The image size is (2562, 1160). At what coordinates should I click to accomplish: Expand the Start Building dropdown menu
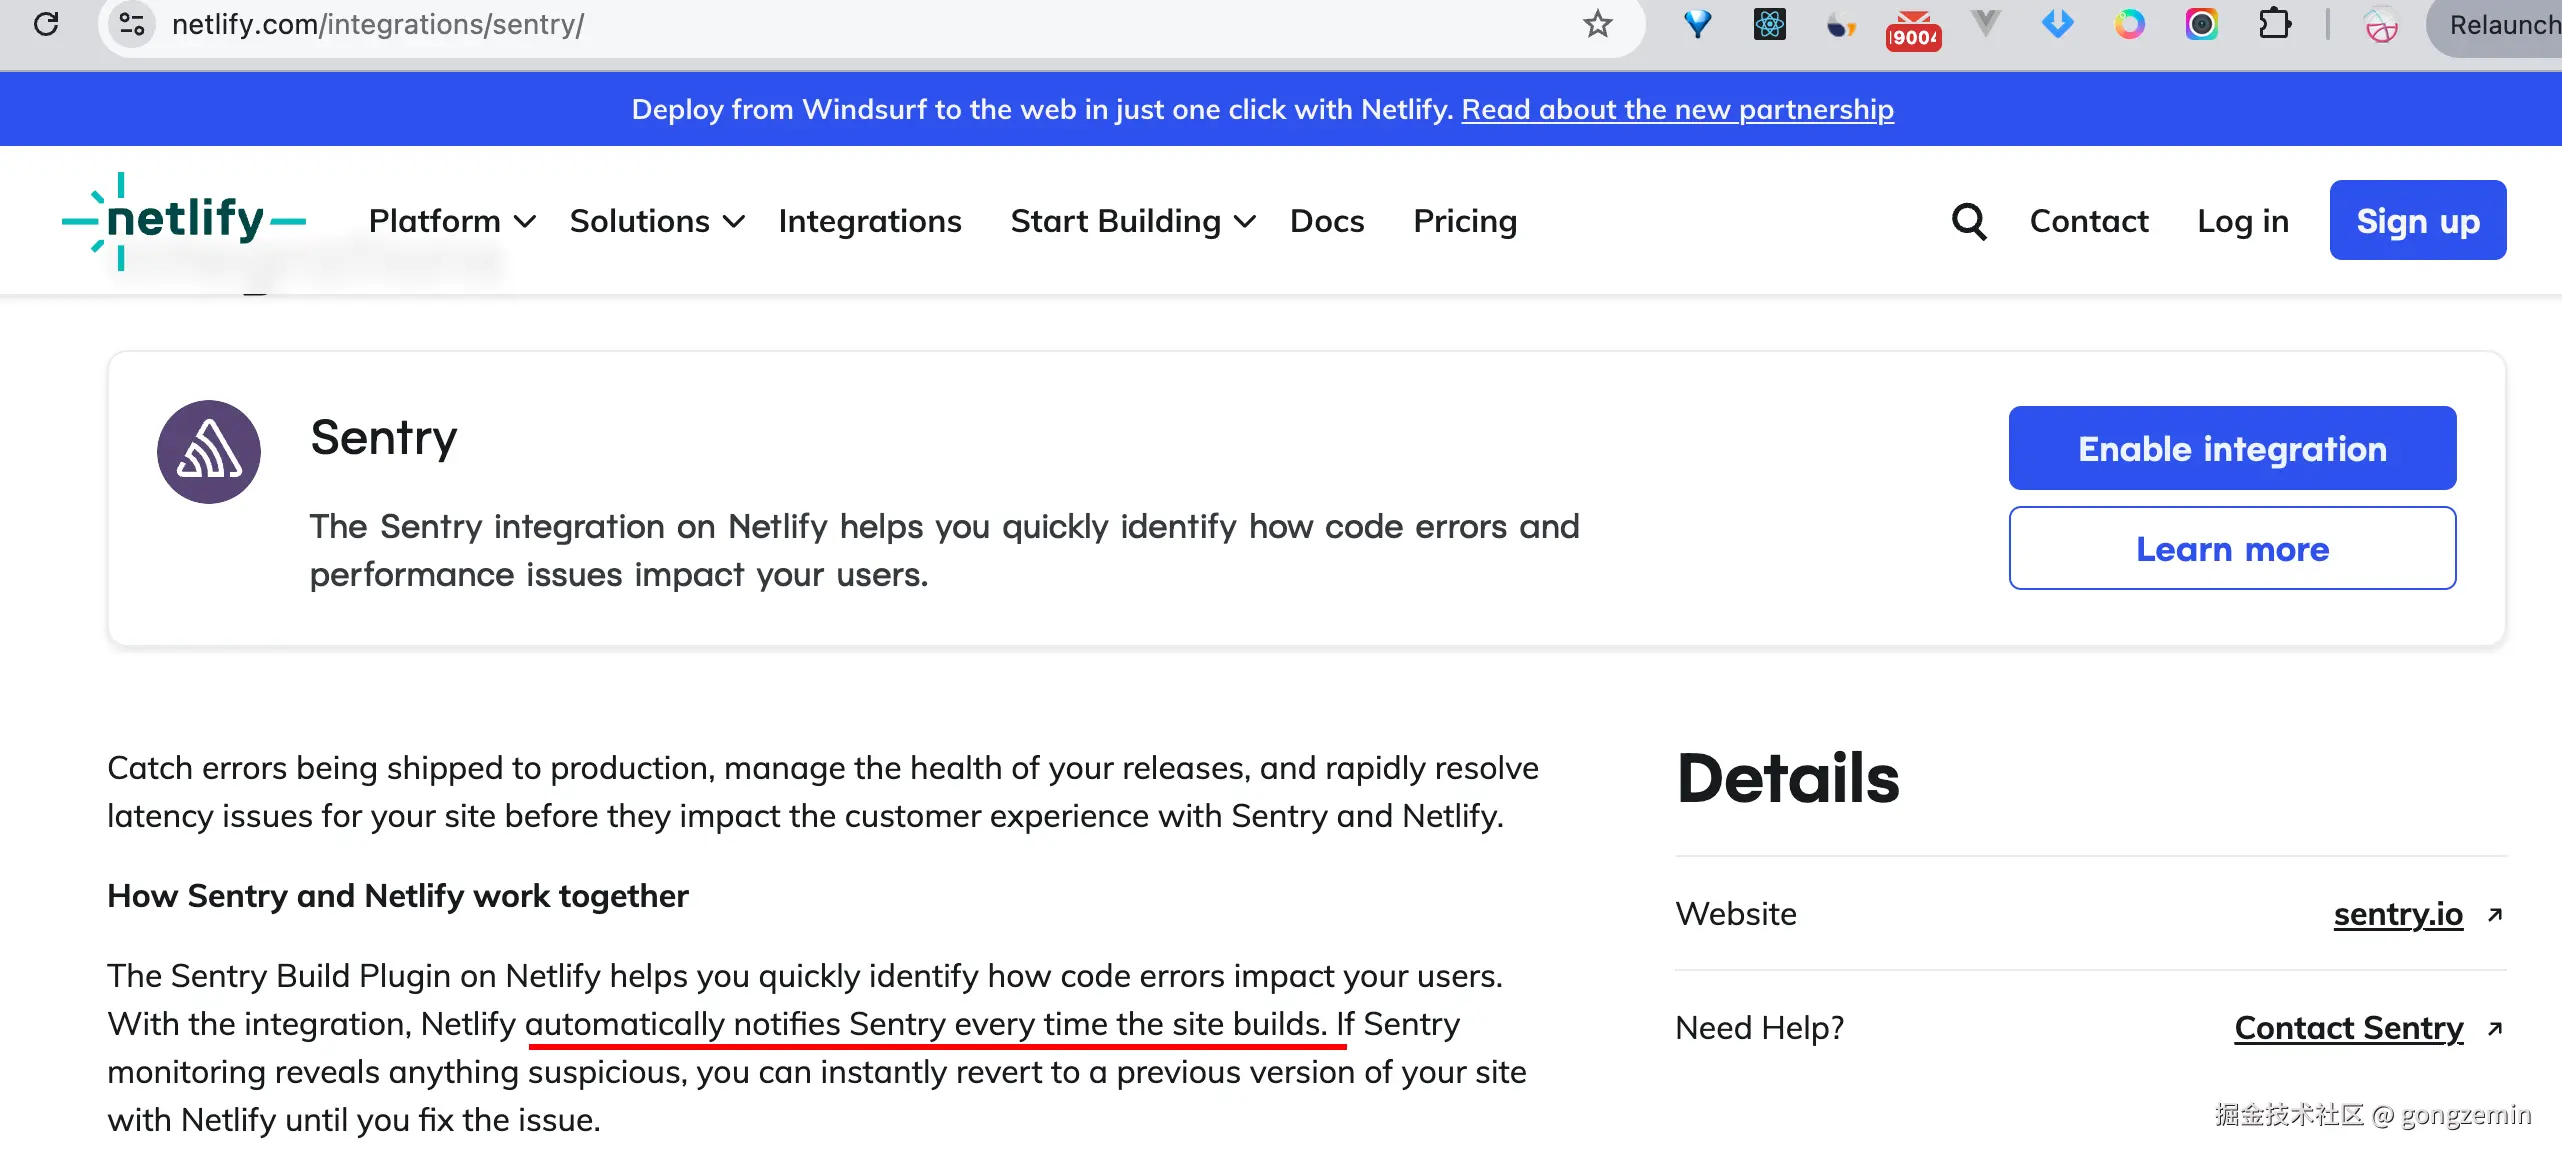pyautogui.click(x=1132, y=221)
